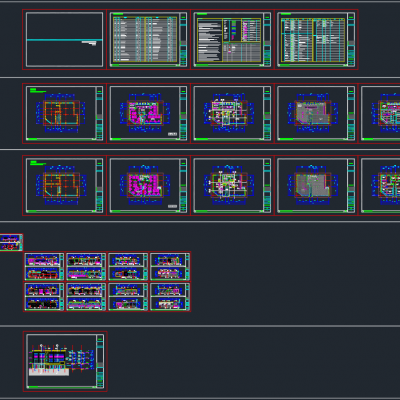Select the cover sheet with cyan horizontal line

pyautogui.click(x=64, y=40)
